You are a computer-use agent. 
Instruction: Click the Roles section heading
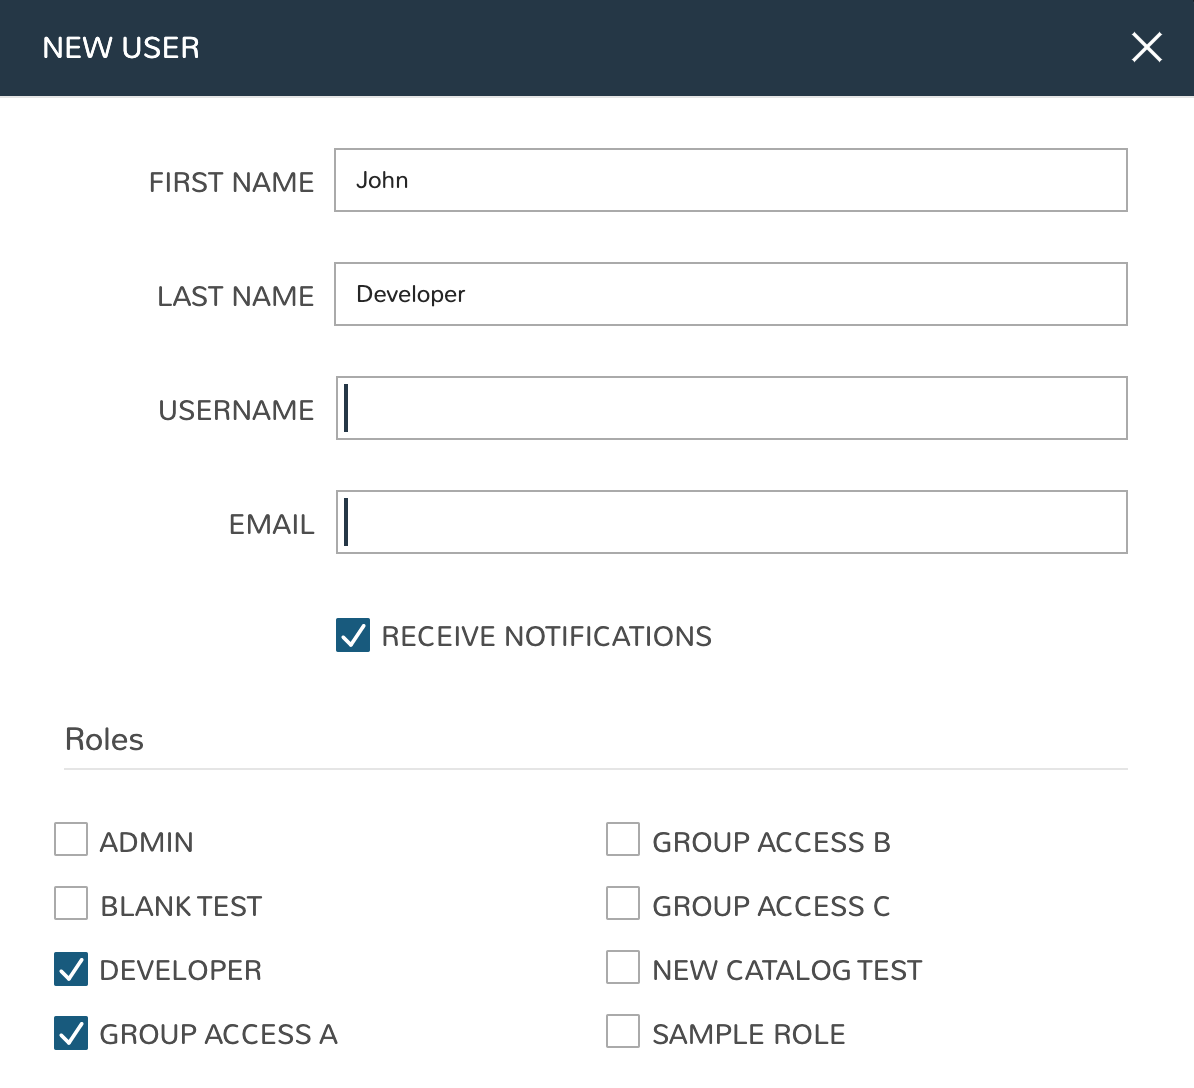coord(104,740)
